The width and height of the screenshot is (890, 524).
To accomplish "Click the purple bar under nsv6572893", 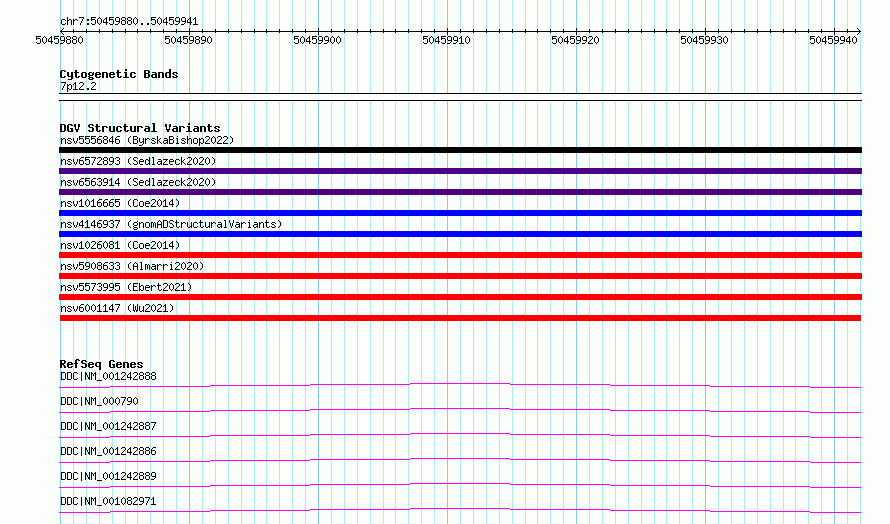I will click(460, 171).
